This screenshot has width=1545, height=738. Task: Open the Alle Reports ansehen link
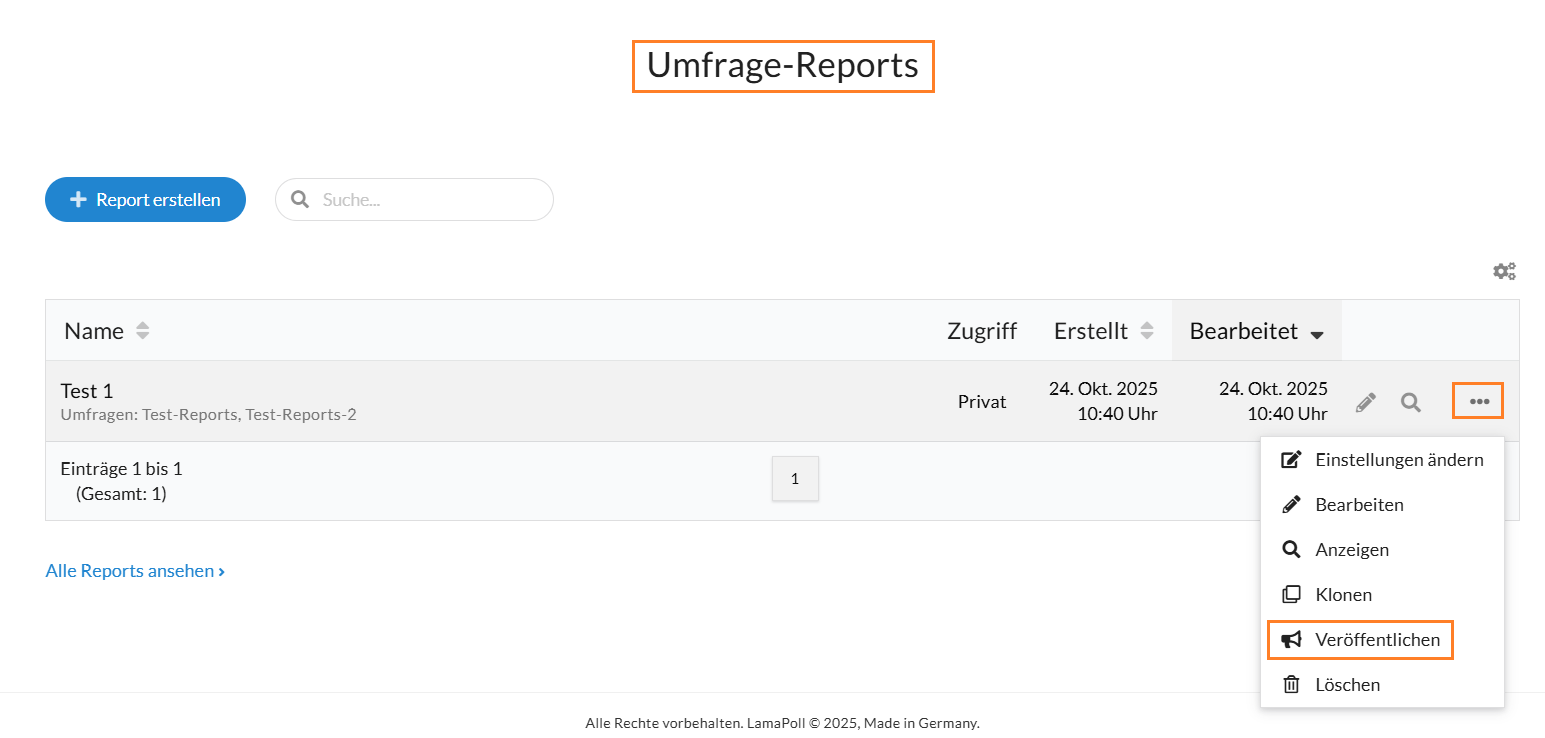[x=135, y=570]
